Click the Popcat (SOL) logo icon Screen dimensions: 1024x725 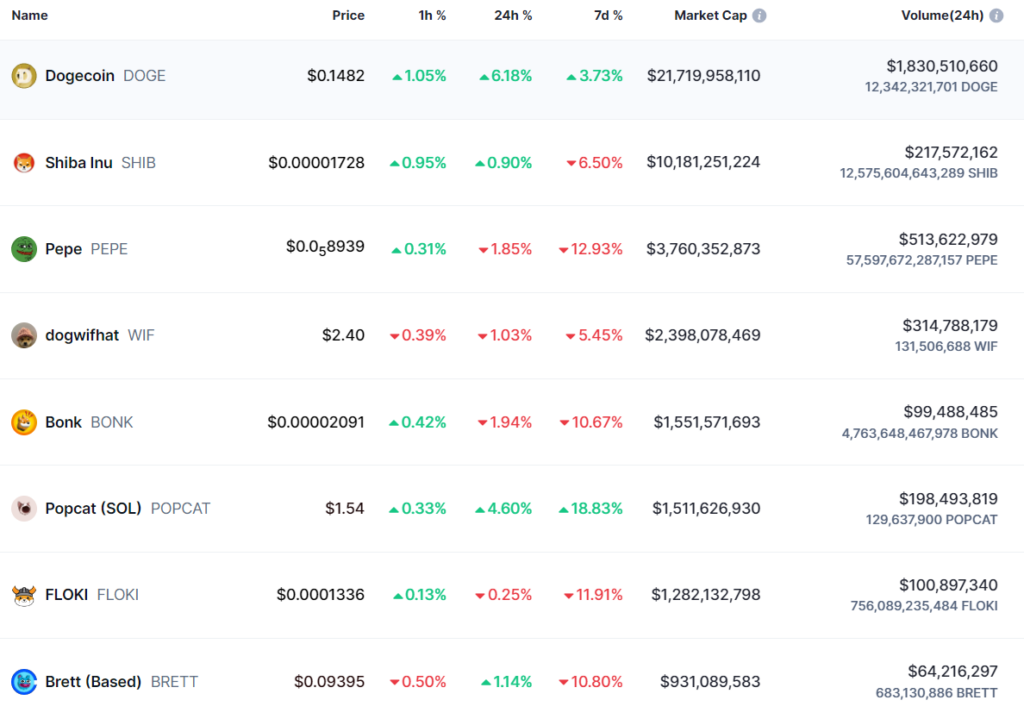pos(24,508)
